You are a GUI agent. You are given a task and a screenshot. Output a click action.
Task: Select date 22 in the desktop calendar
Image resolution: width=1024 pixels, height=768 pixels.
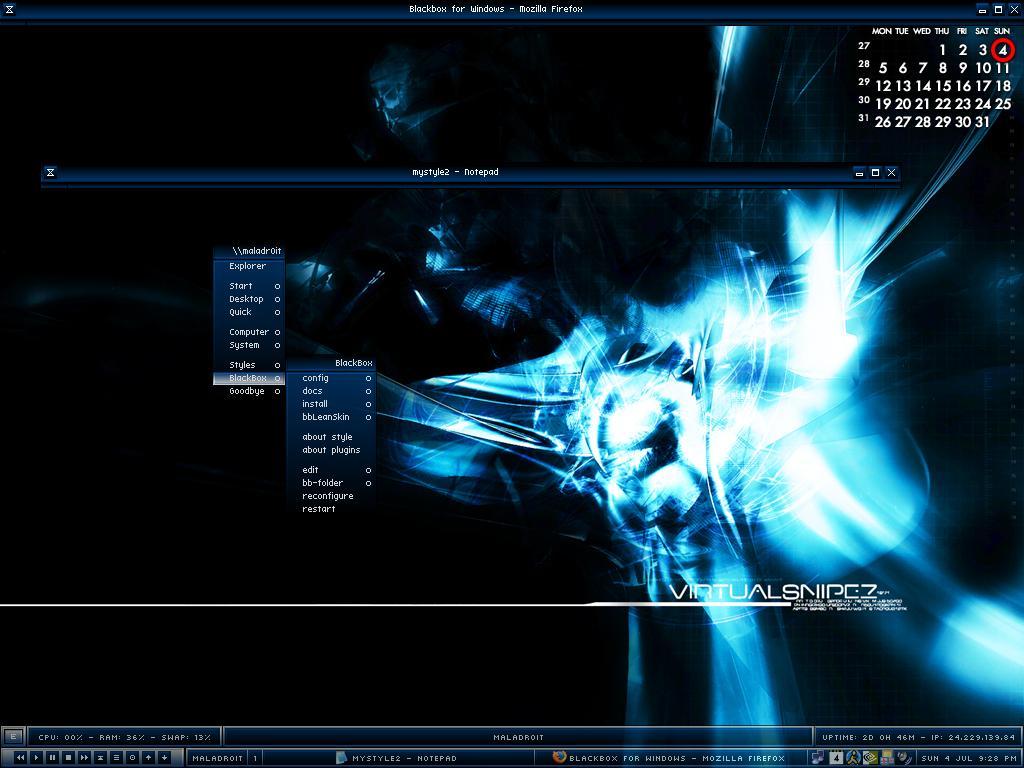(942, 104)
